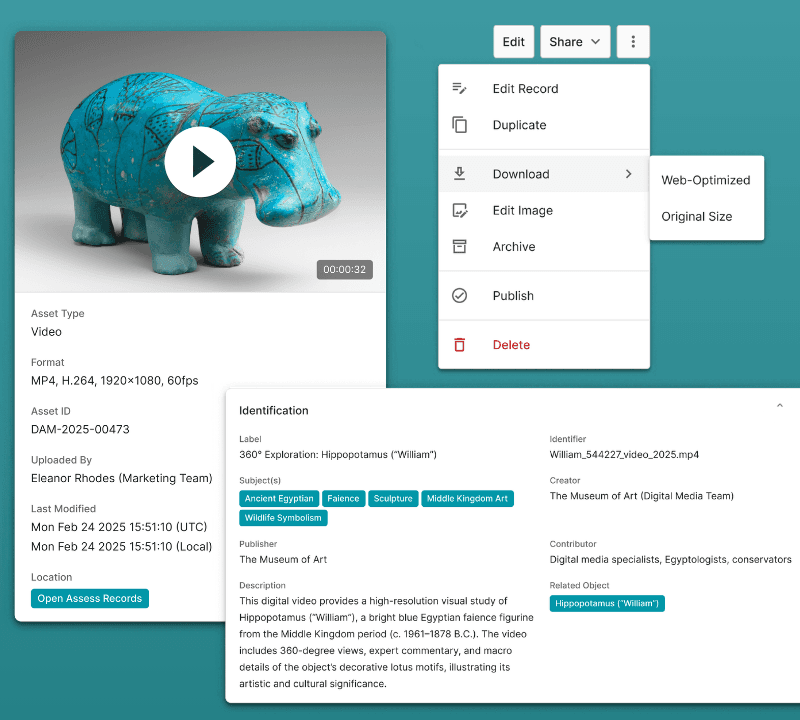
Task: Click the 00:00:32 video duration badge
Action: (344, 269)
